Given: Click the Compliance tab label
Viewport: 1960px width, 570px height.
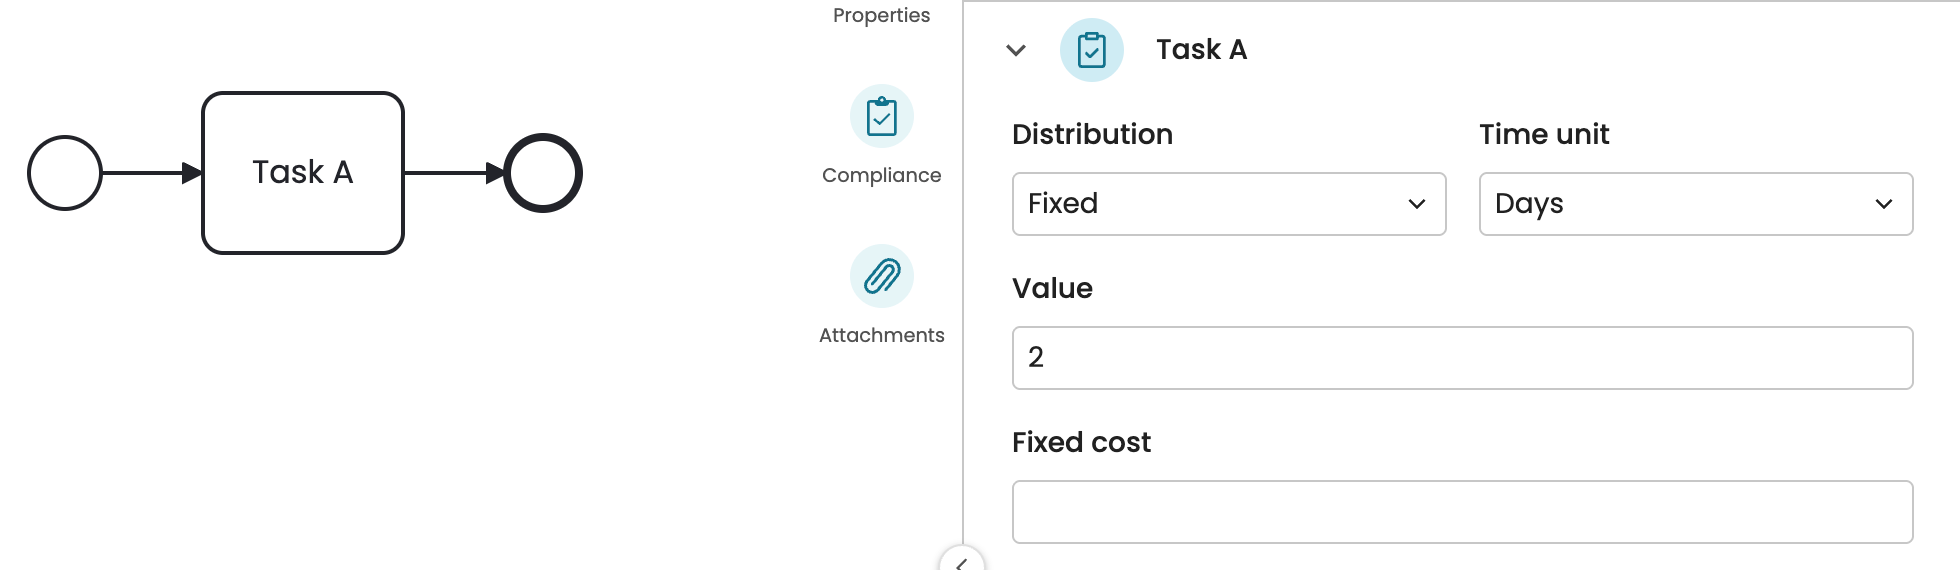Looking at the screenshot, I should (x=881, y=175).
